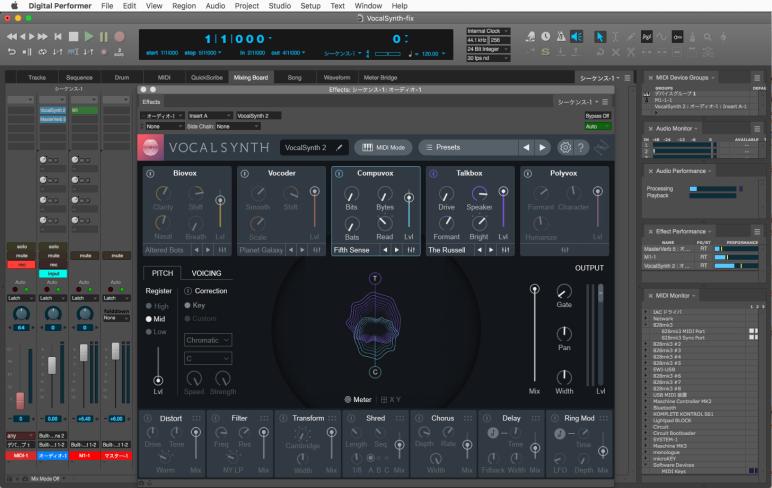Click the green Auto button in Effects
Viewport: 772px width, 488px height.
(x=597, y=127)
